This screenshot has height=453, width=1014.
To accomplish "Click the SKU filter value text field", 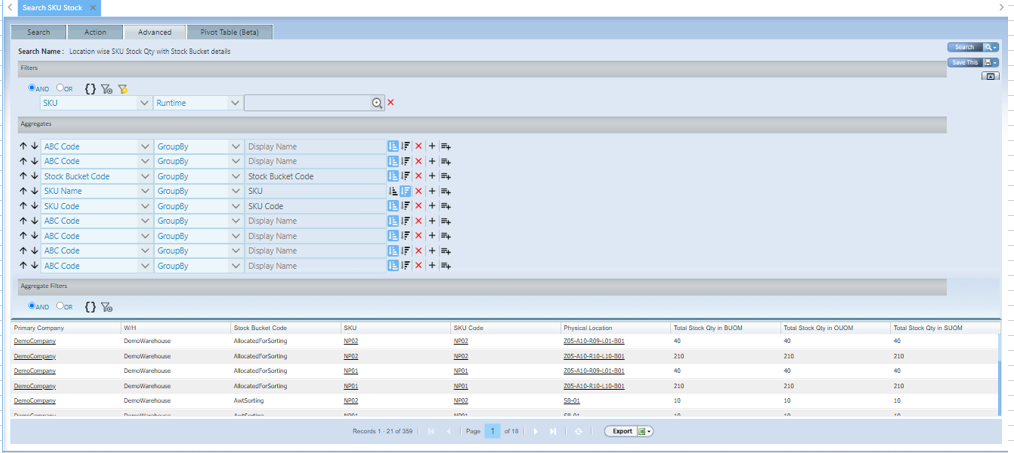I will tap(308, 103).
